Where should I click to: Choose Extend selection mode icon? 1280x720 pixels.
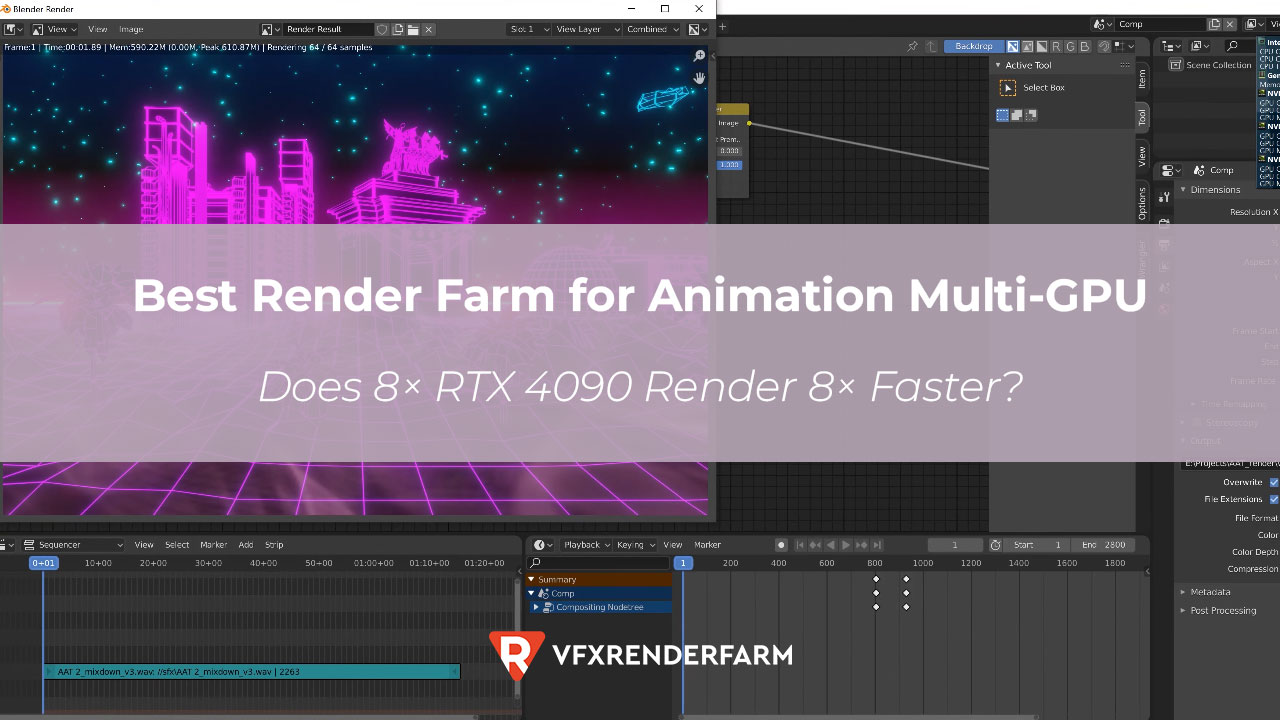[x=1017, y=115]
